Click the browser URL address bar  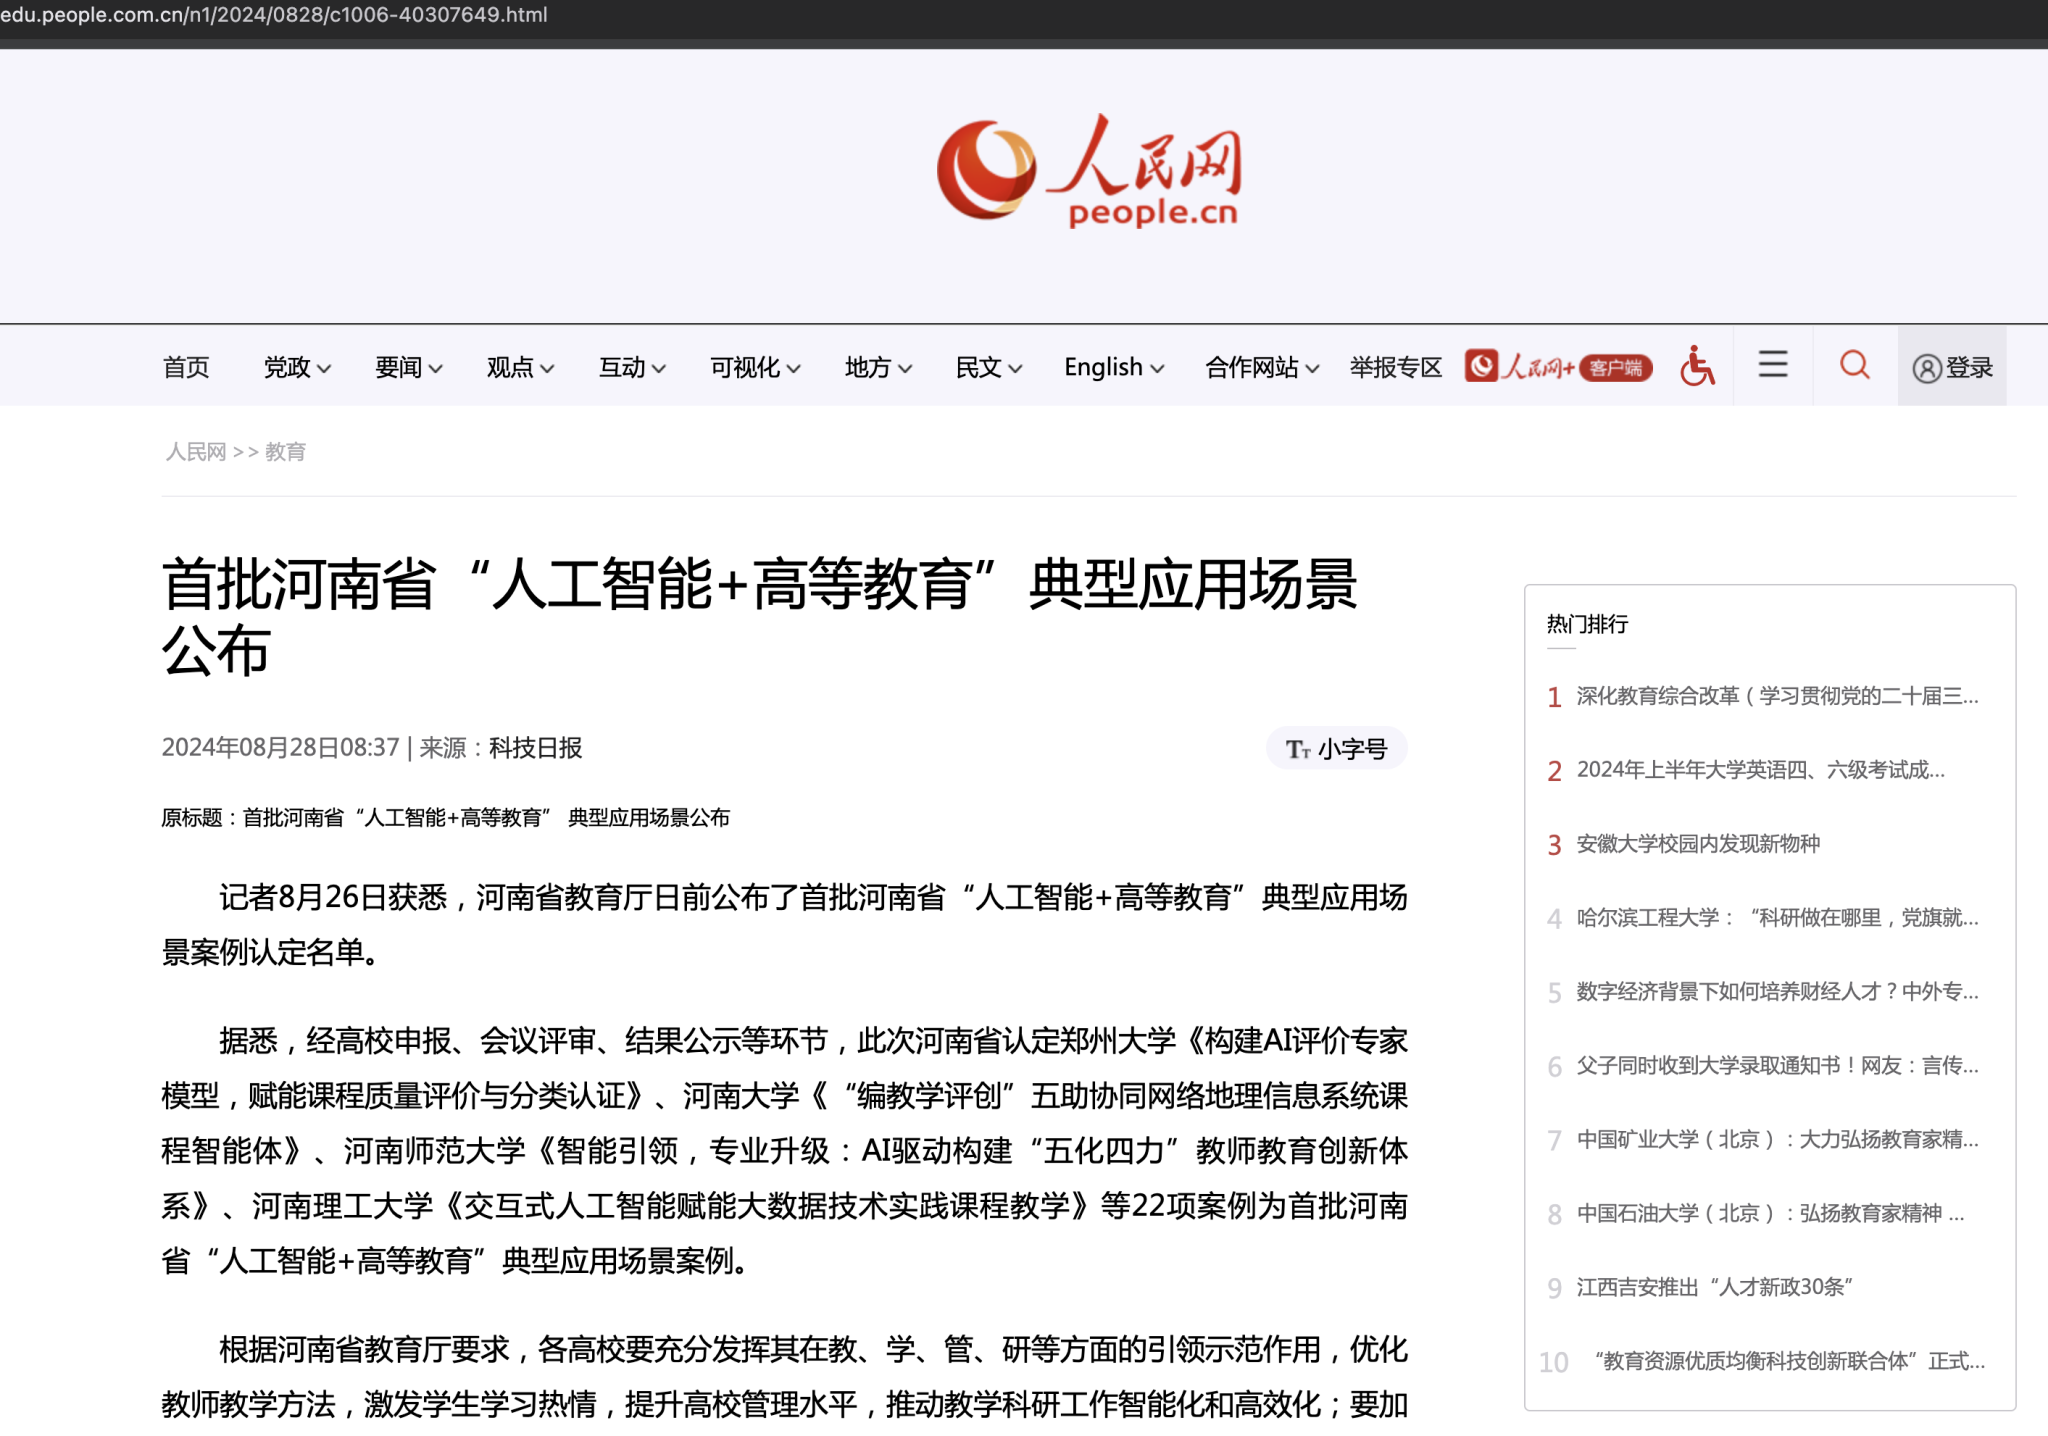274,15
